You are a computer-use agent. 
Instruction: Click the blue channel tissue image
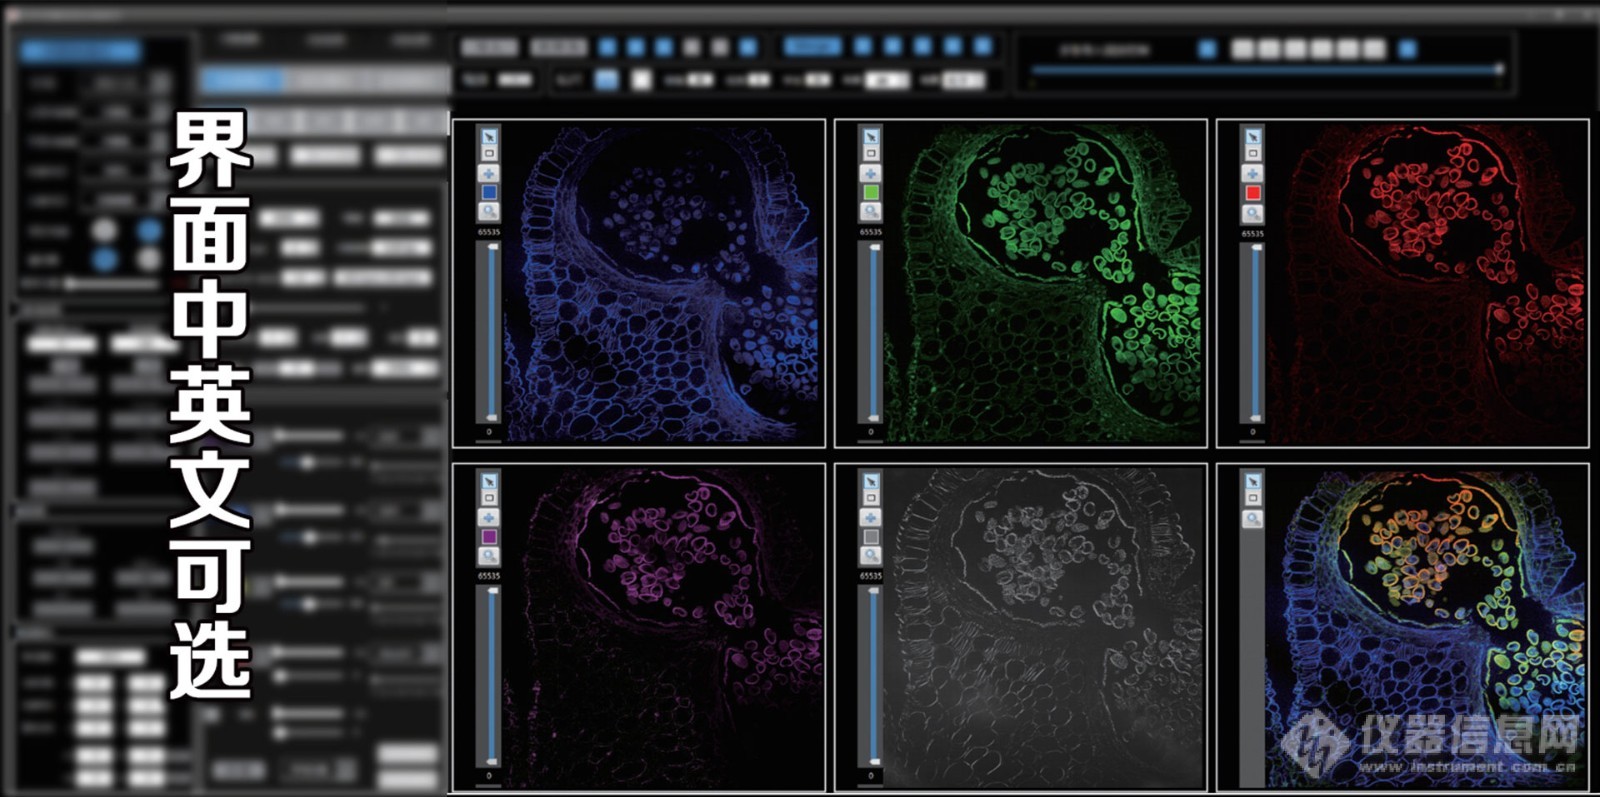click(662, 284)
